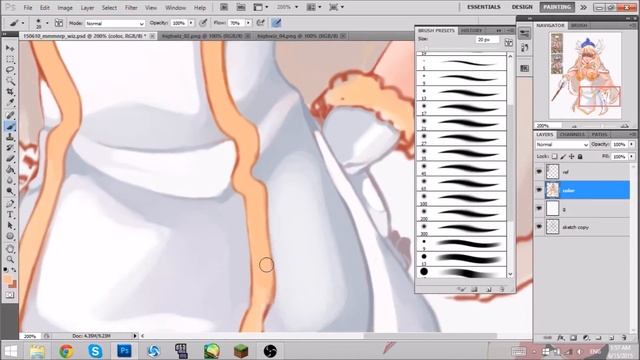Enable lock transparent pixels
Image resolution: width=640 pixels, height=360 pixels.
(554, 156)
